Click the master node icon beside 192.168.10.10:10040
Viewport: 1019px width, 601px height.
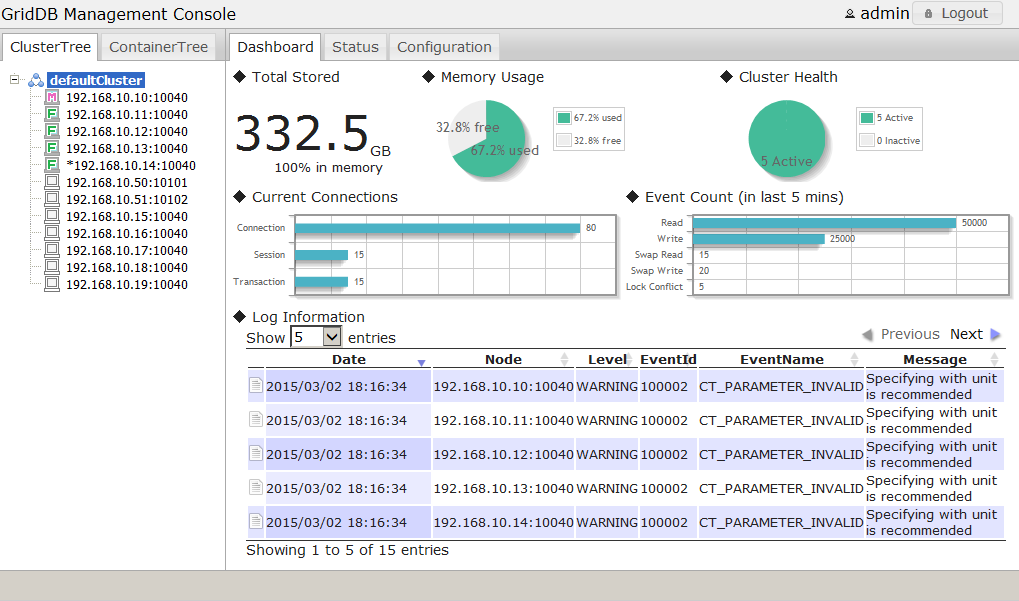pyautogui.click(x=51, y=97)
